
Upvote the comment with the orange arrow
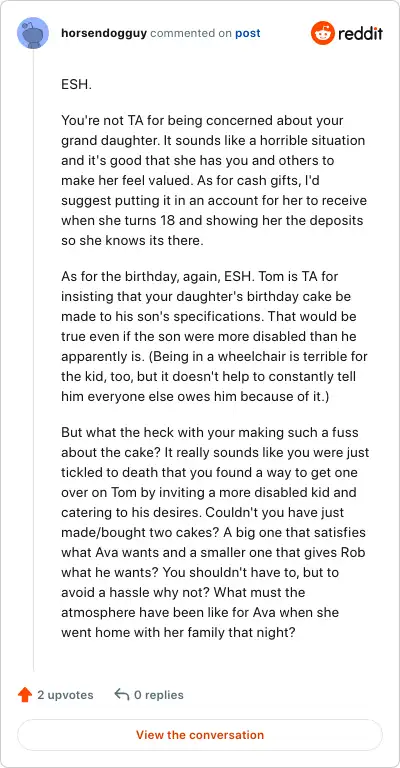24,695
